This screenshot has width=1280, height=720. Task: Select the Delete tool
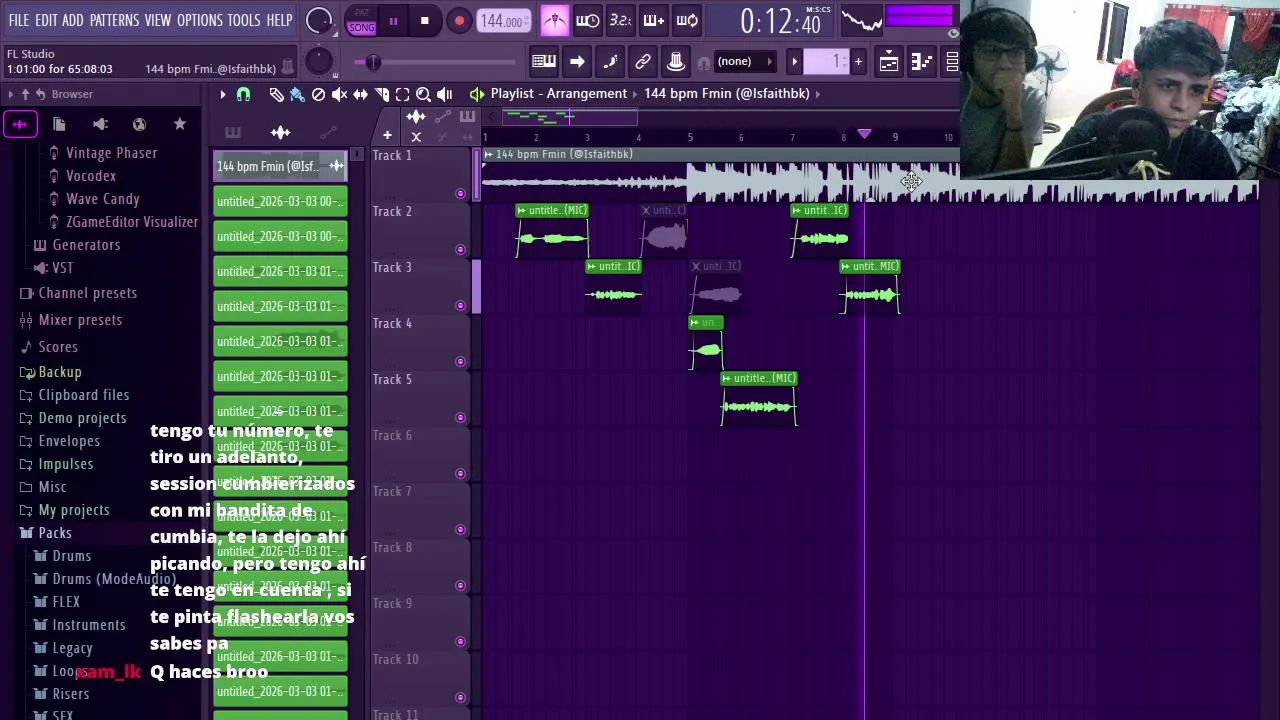click(318, 94)
